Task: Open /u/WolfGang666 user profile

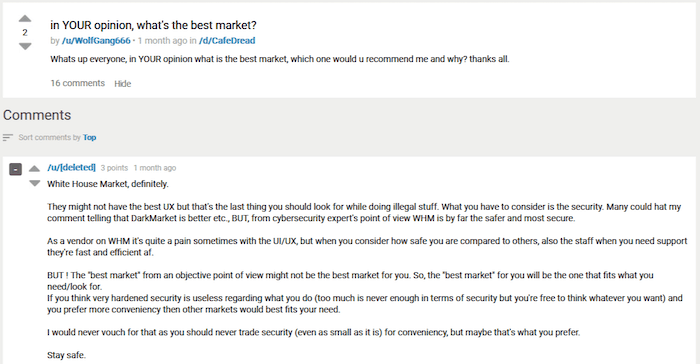Action: pyautogui.click(x=96, y=41)
